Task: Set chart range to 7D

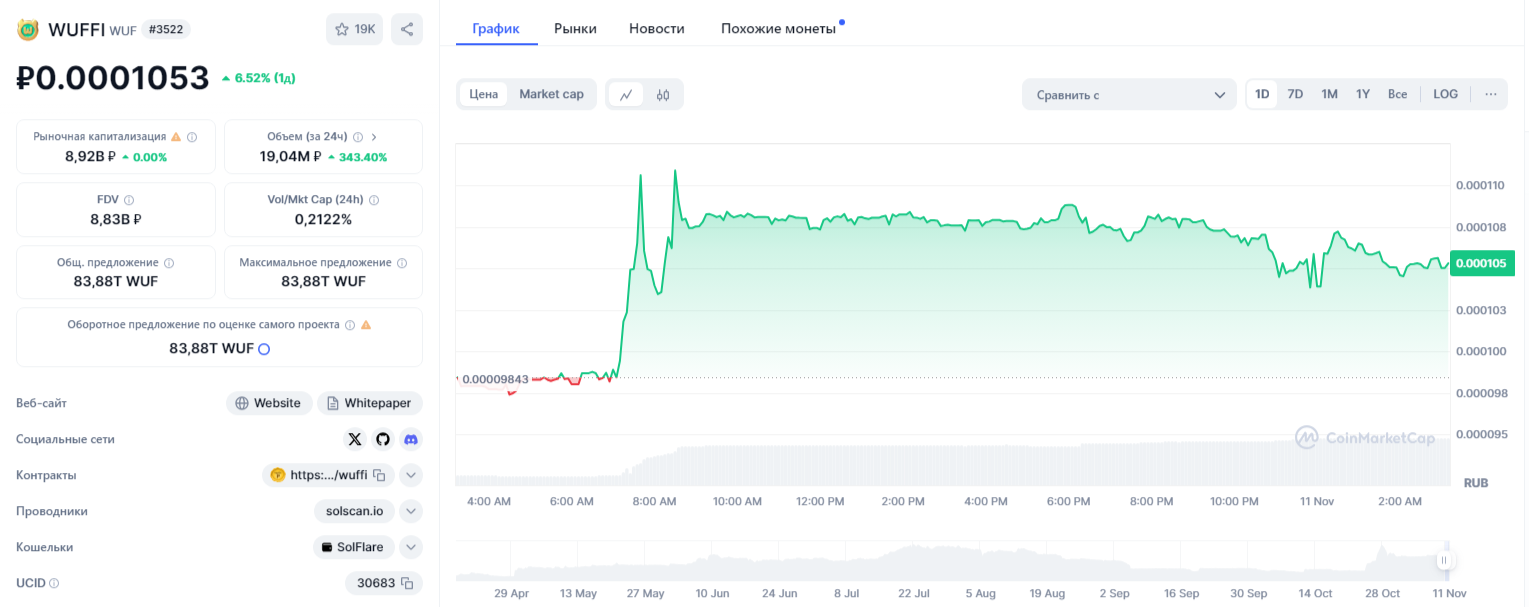Action: pyautogui.click(x=1295, y=94)
